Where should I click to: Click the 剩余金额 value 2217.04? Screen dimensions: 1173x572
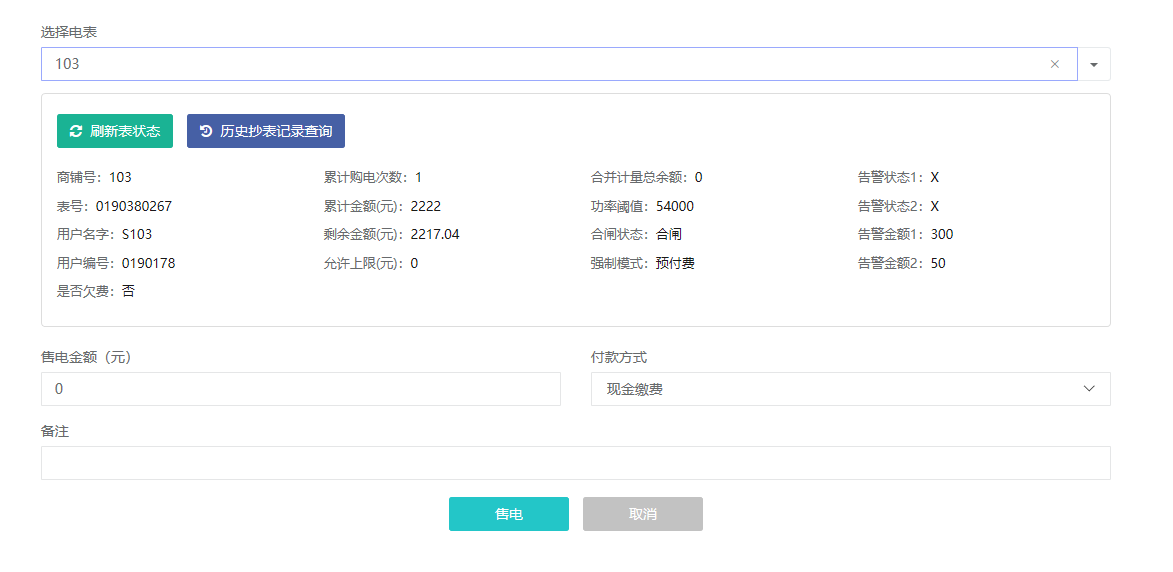pyautogui.click(x=435, y=235)
